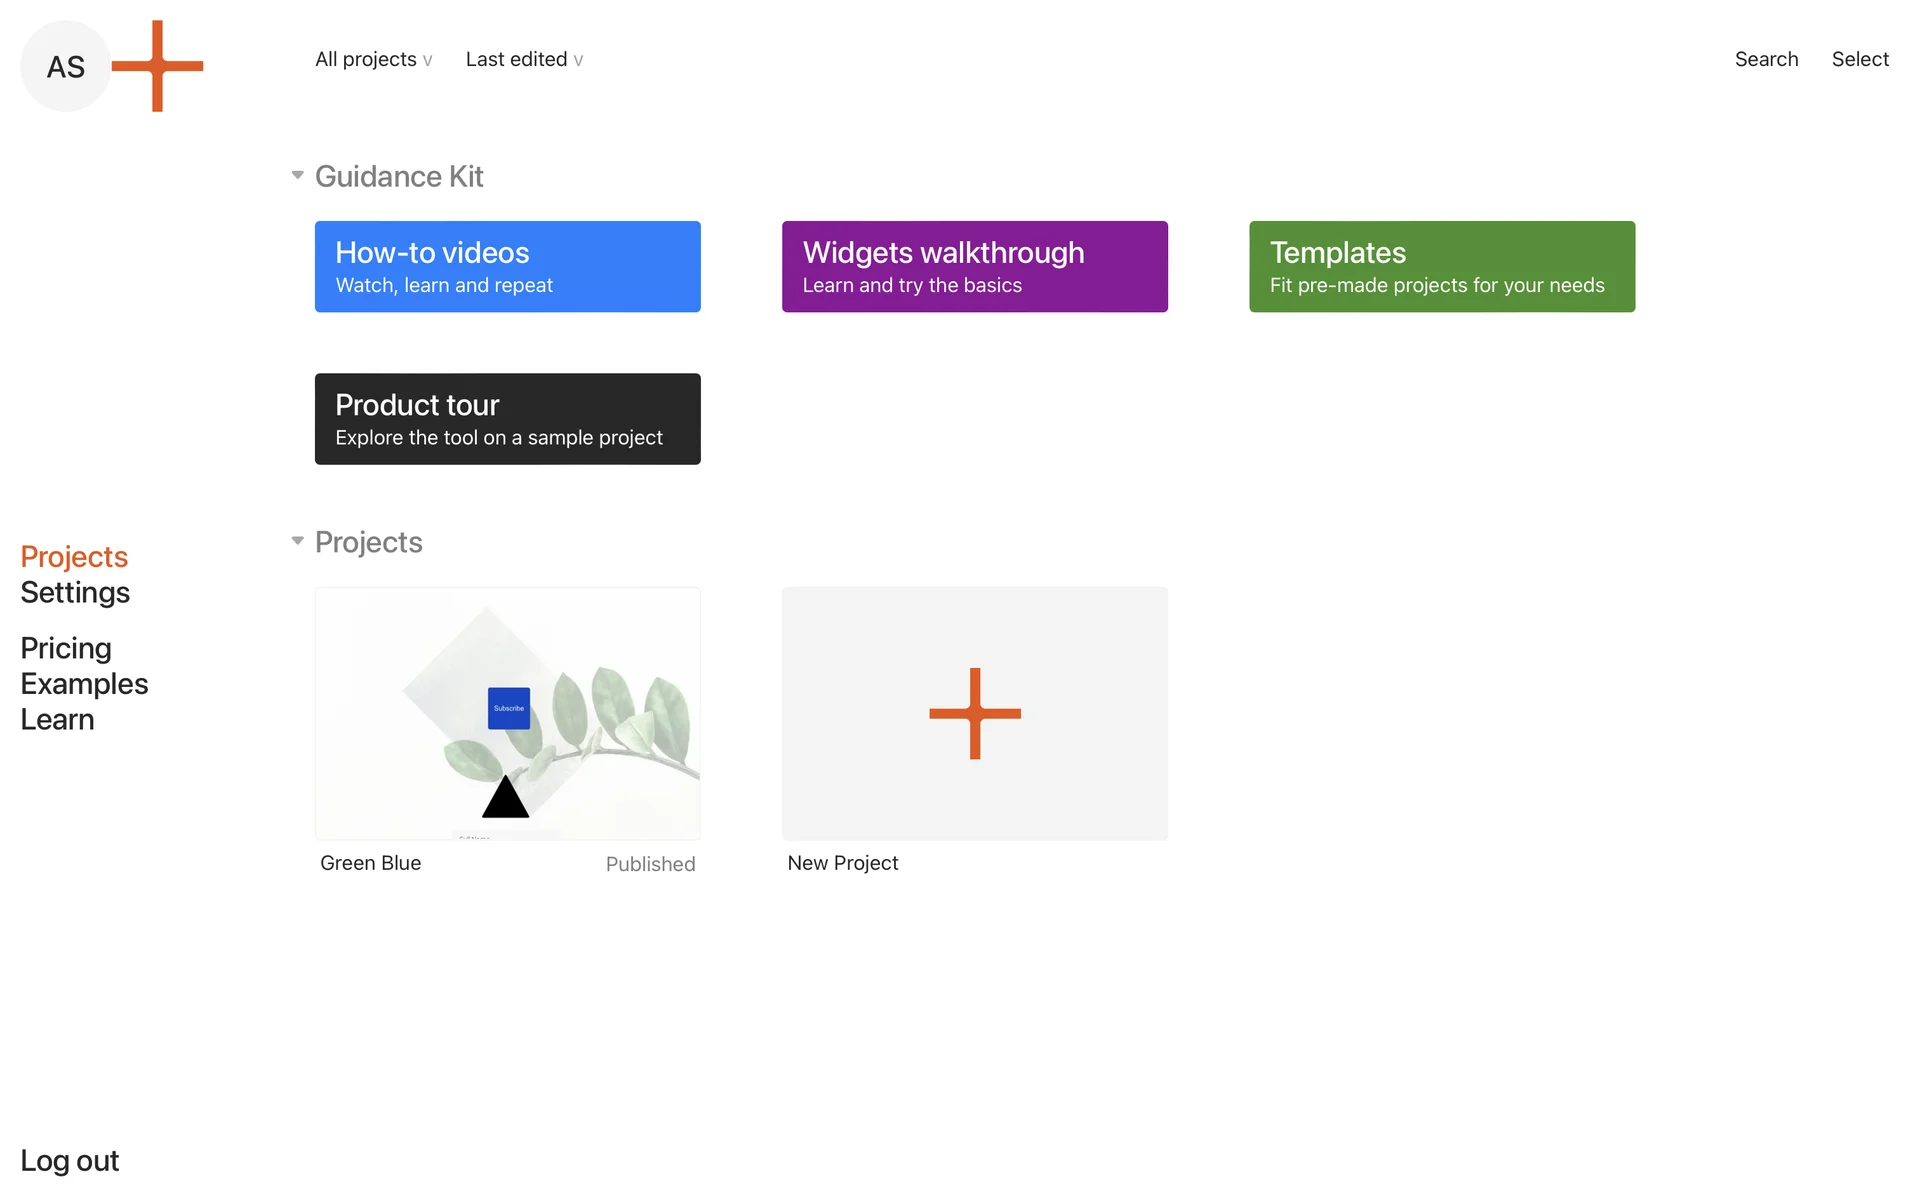Click Log out at the bottom left
Screen dimensions: 1920x1200
pos(69,1160)
